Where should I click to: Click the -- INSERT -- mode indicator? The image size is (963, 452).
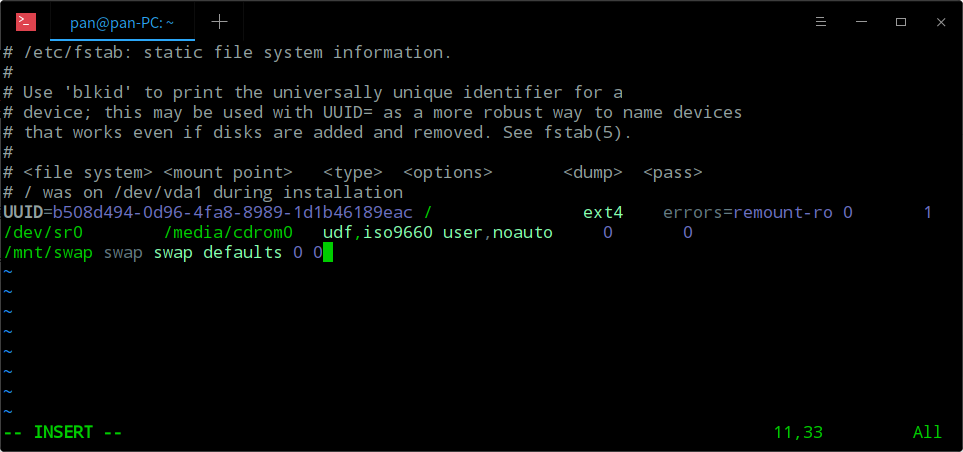click(x=63, y=432)
